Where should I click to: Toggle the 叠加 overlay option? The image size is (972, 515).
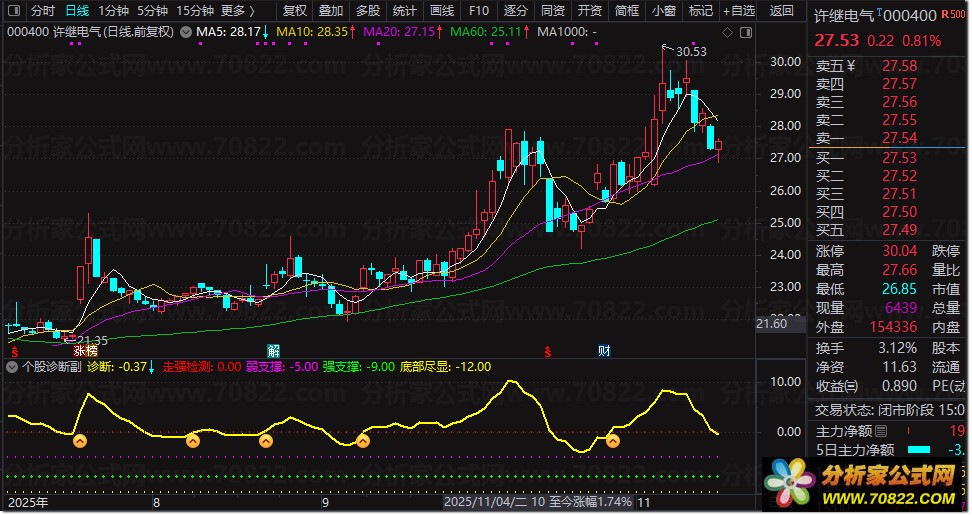[331, 11]
